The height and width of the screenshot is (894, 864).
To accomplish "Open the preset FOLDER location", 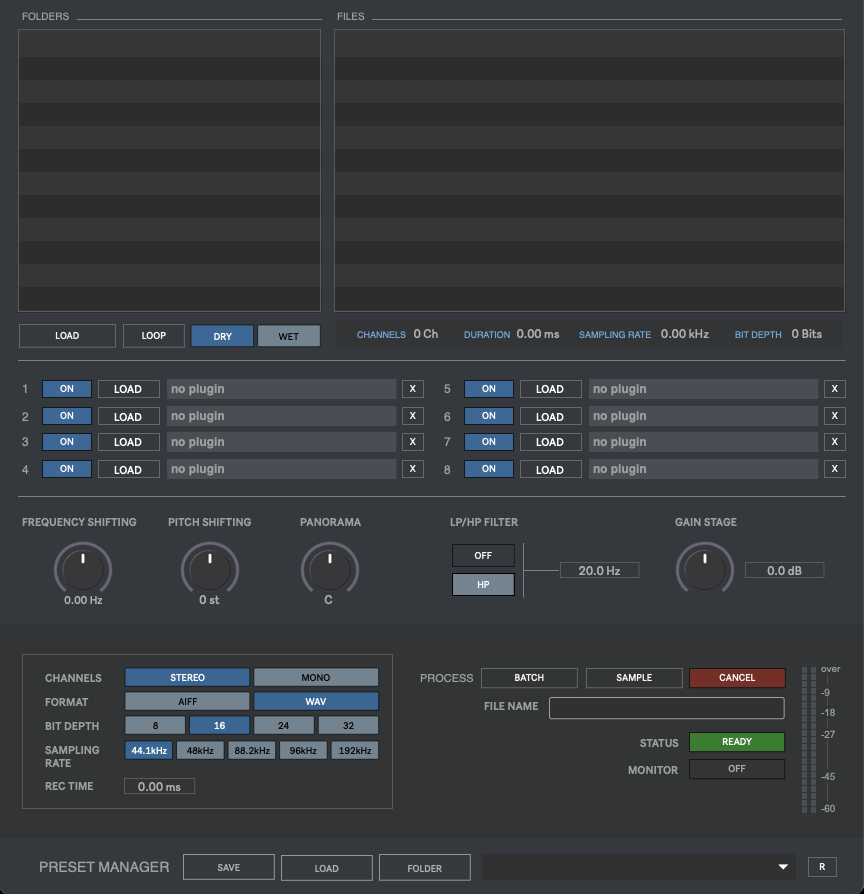I will click(x=424, y=867).
